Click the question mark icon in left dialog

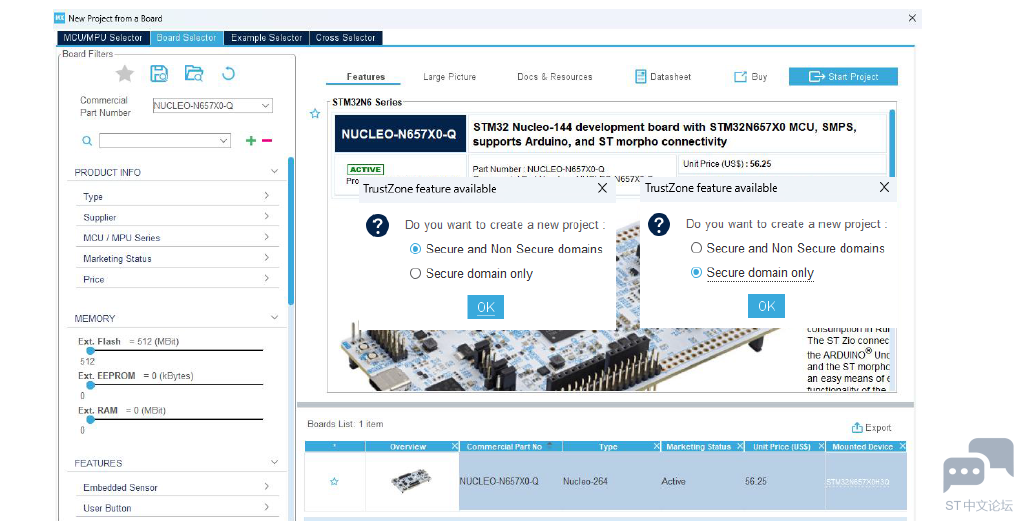point(377,226)
